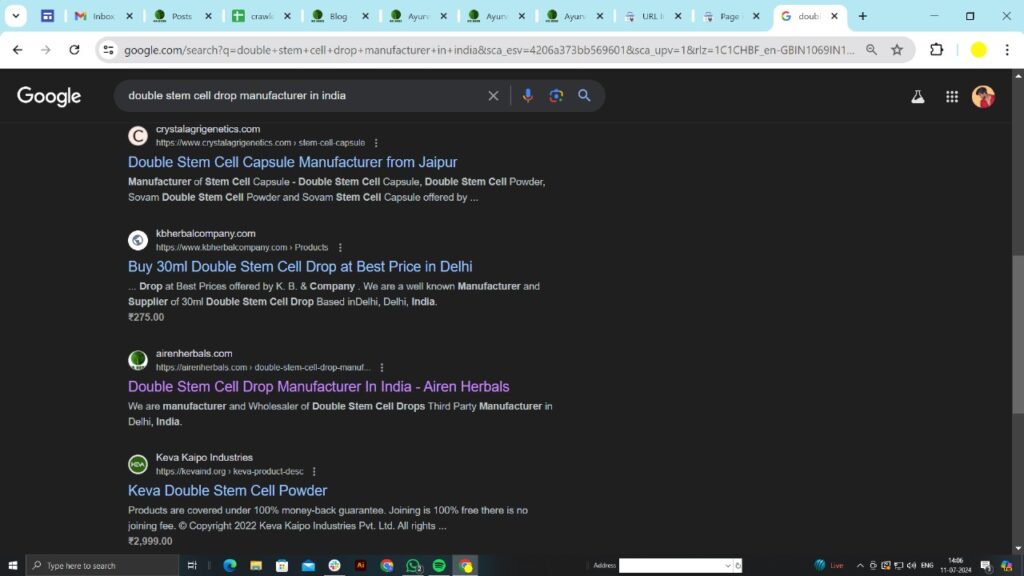Open Search Labs flask icon

click(918, 97)
